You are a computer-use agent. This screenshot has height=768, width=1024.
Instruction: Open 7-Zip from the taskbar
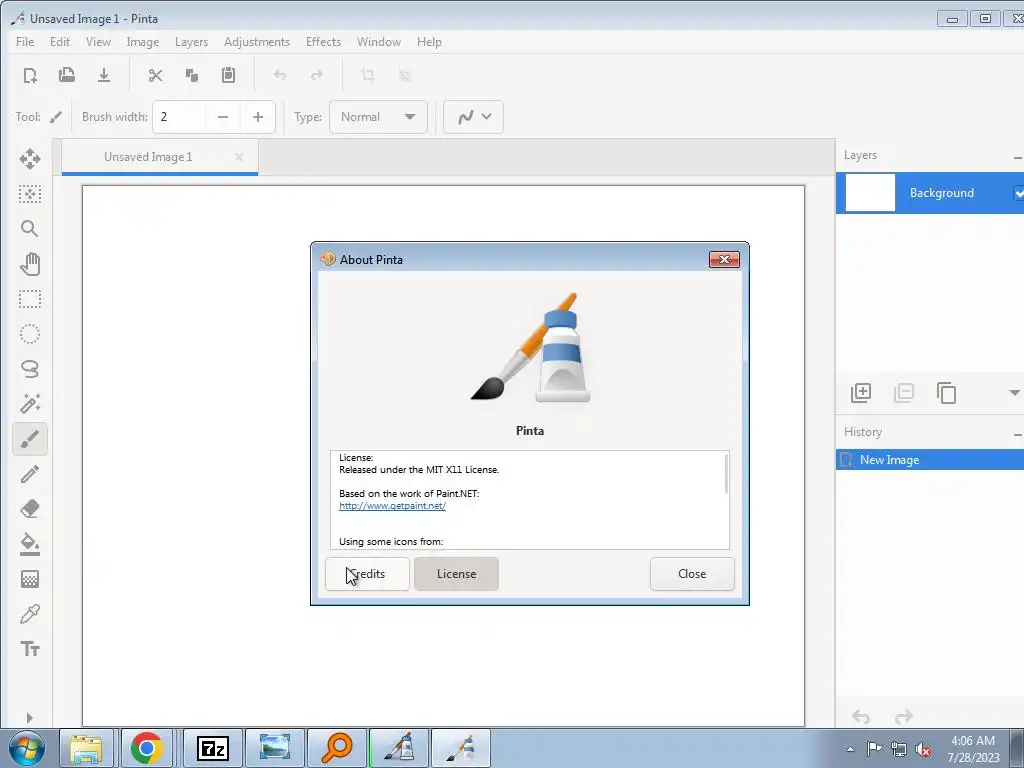click(x=213, y=748)
